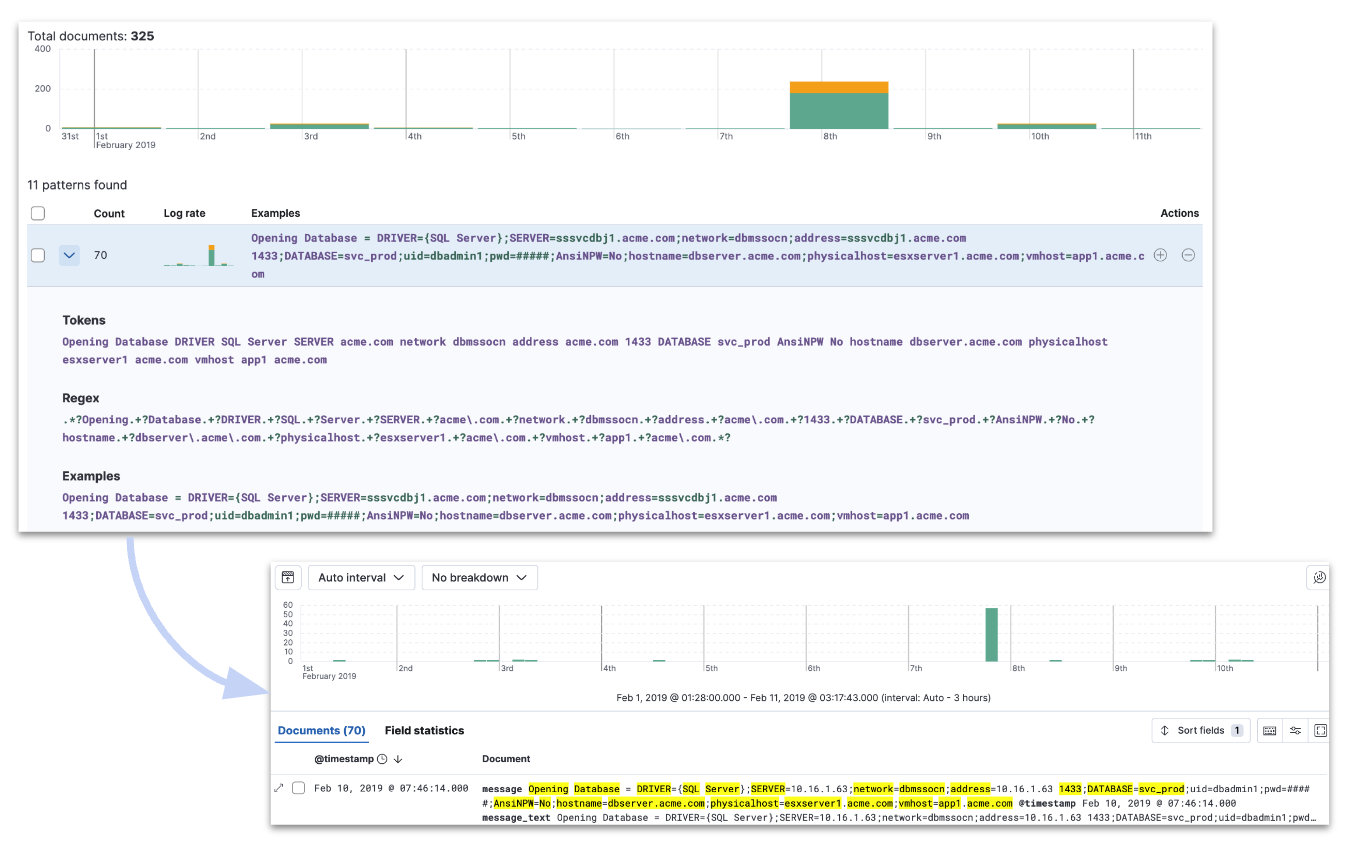Select the Feb 10 07:46:14 document checkbox

pos(298,788)
